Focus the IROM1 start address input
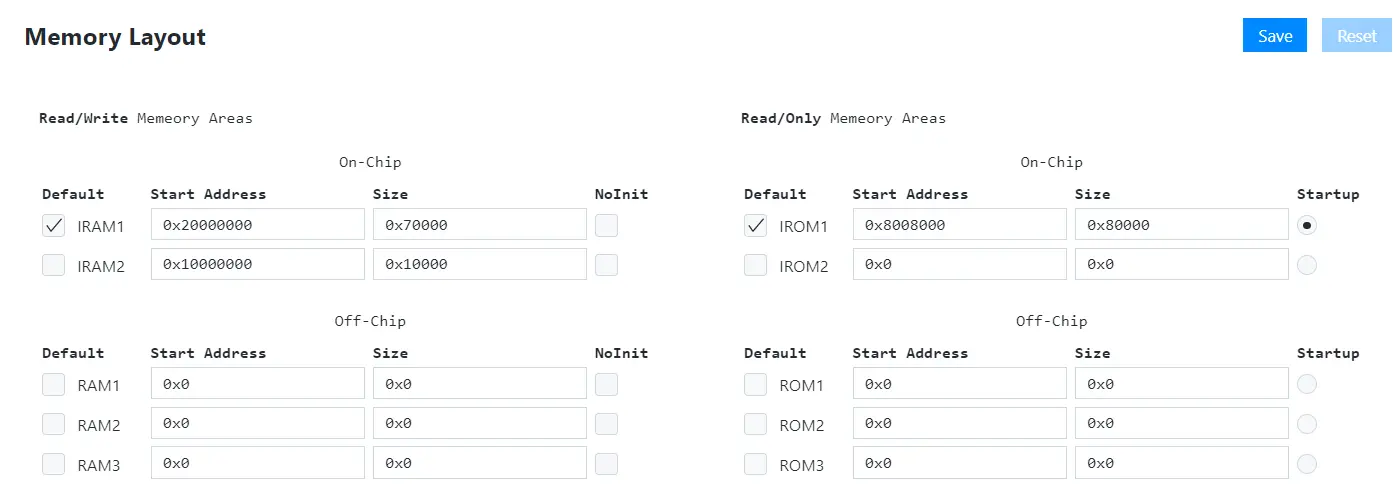Viewport: 1393px width, 498px height. 959,225
